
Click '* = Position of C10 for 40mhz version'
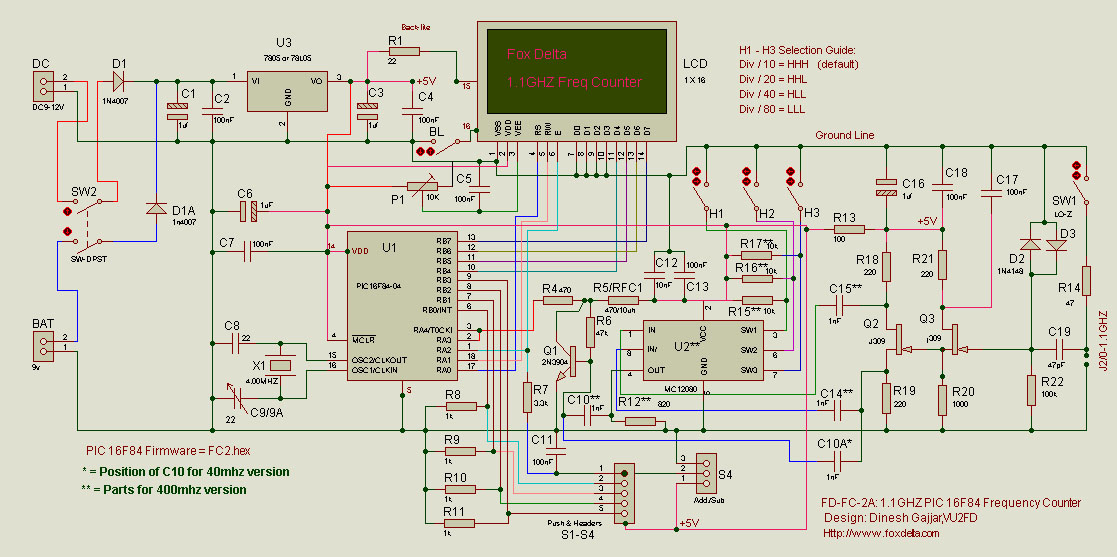pyautogui.click(x=185, y=472)
